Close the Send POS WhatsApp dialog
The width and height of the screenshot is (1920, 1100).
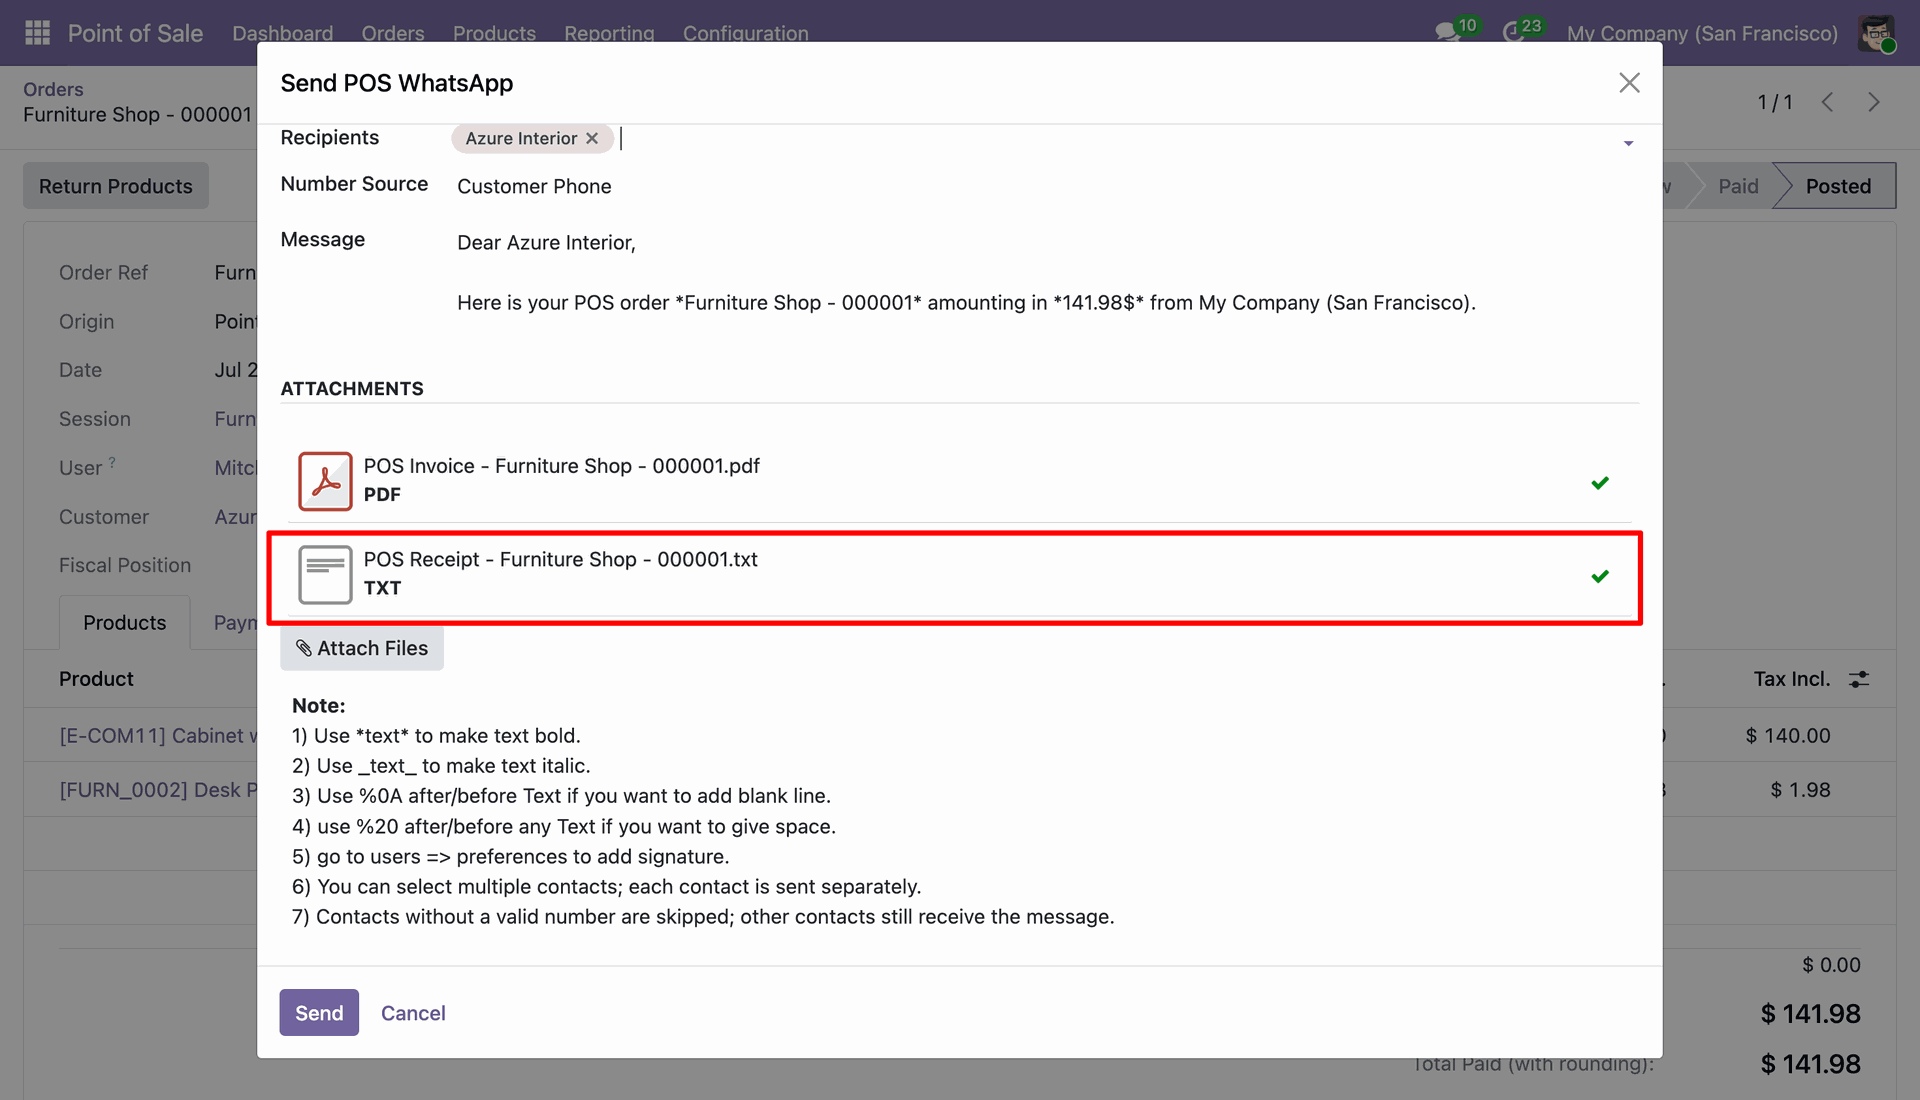click(1629, 83)
